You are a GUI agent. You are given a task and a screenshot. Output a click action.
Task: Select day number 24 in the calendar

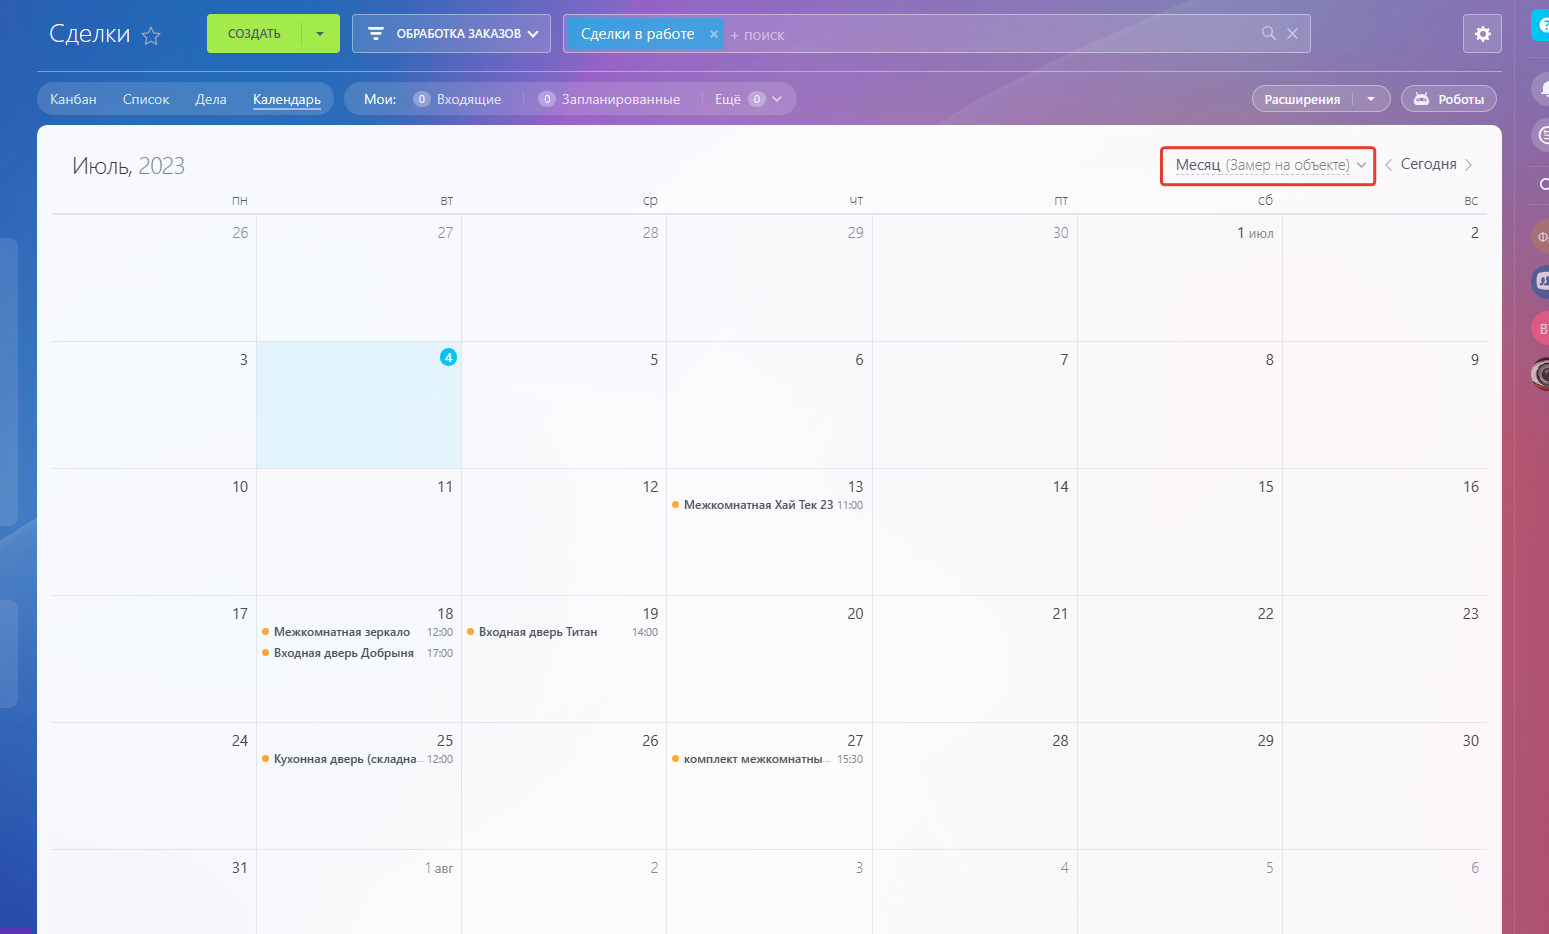pos(240,741)
